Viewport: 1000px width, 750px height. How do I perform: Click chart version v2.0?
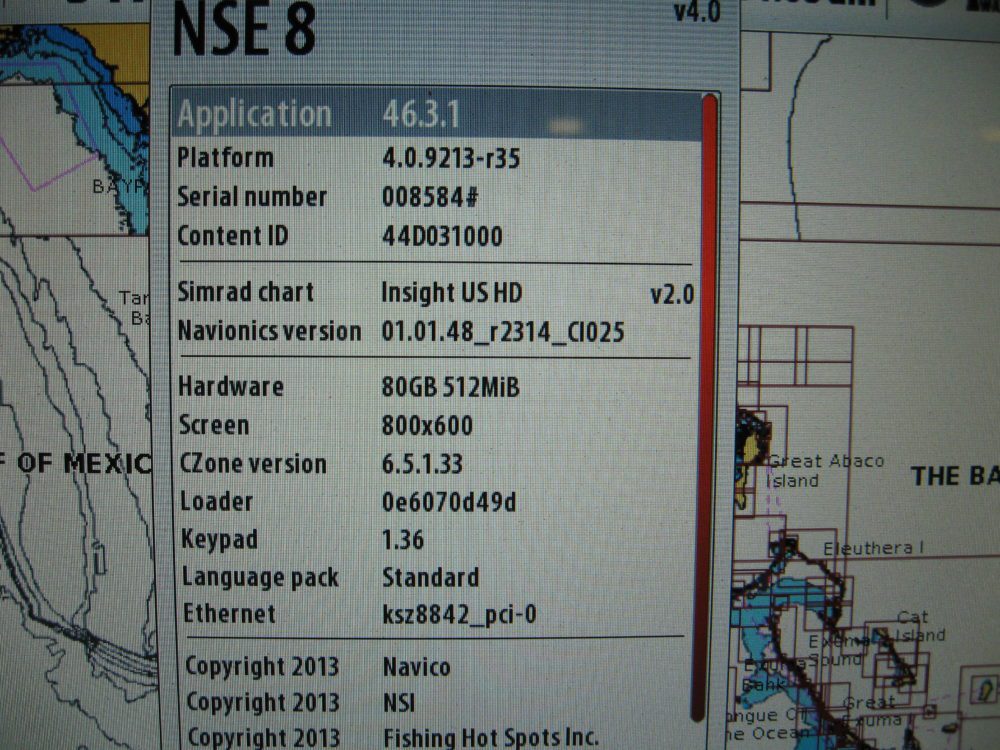672,295
